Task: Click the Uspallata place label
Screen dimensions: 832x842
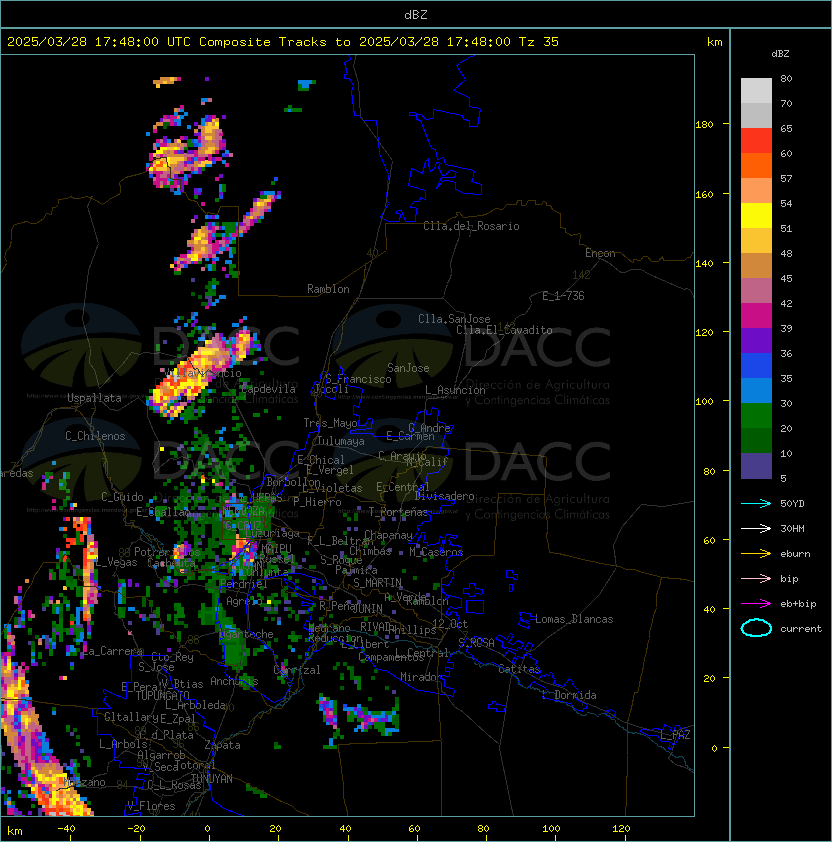Action: coord(94,398)
